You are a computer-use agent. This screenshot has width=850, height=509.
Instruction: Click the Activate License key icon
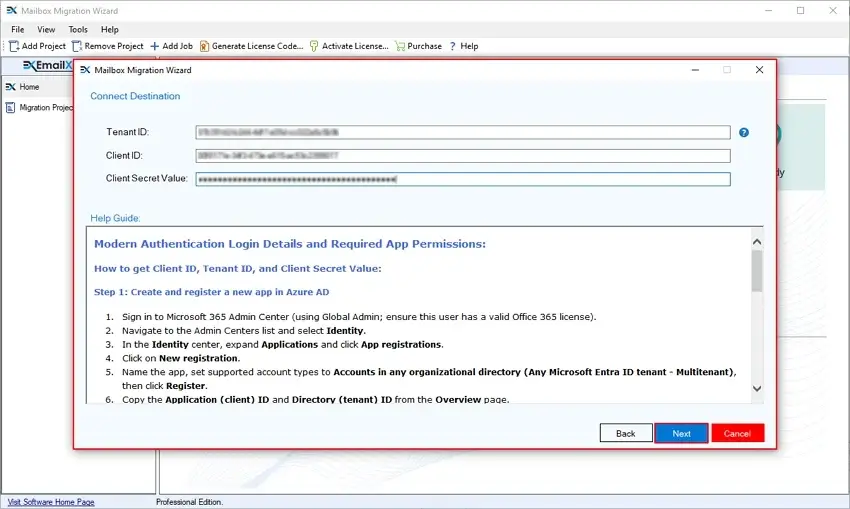pyautogui.click(x=314, y=46)
